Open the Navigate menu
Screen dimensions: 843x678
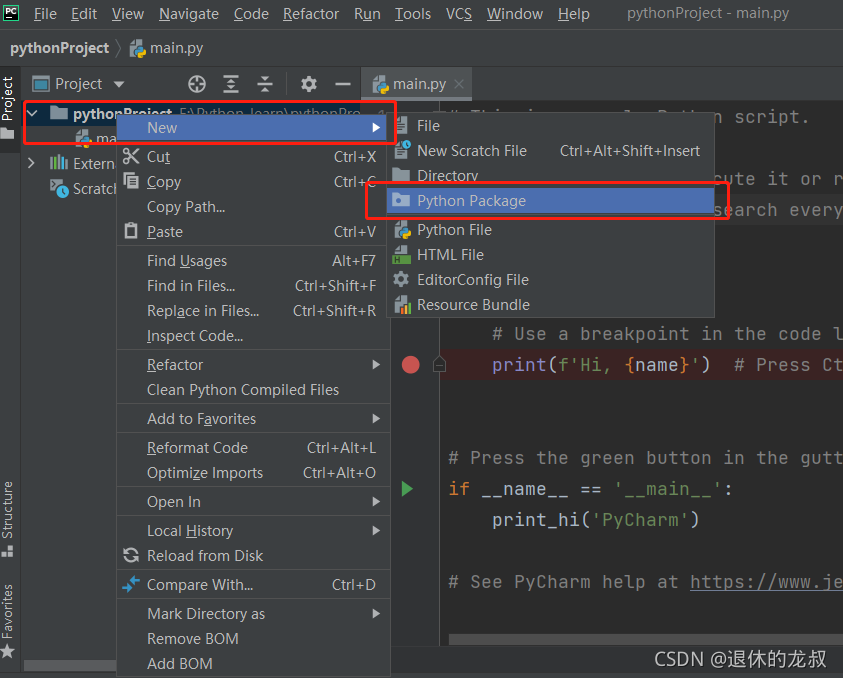[x=189, y=13]
